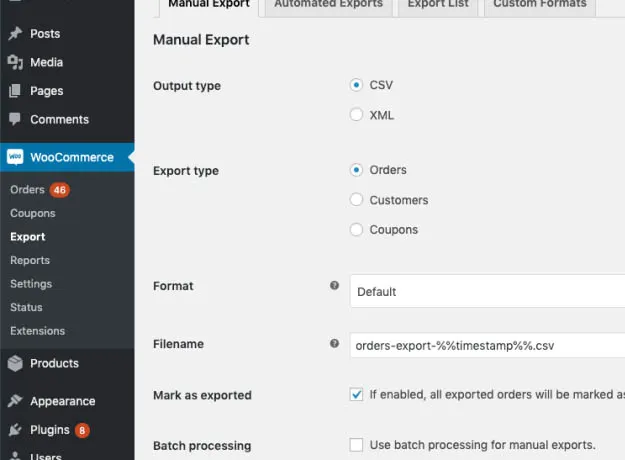Click the Format help tooltip icon
The height and width of the screenshot is (460, 625).
point(334,285)
